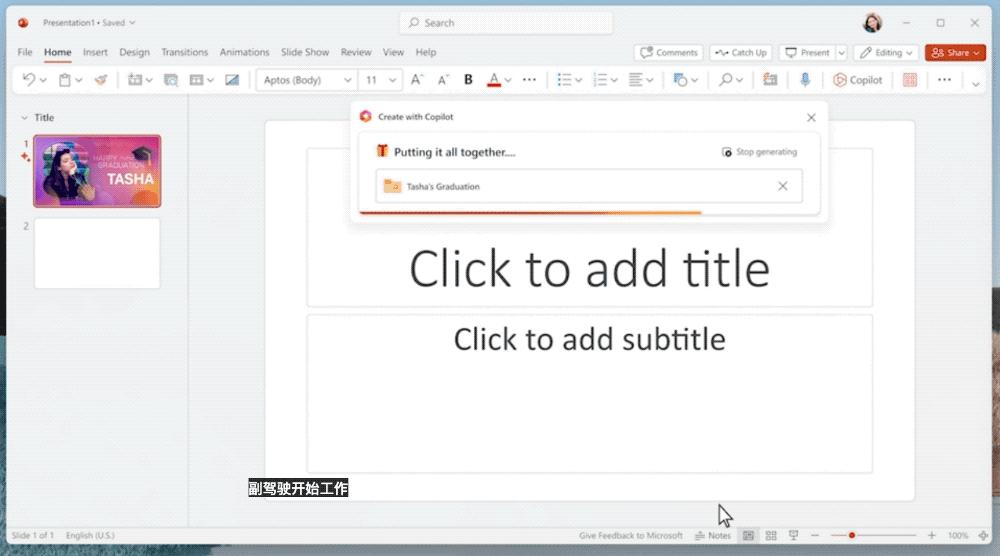
Task: Toggle bold formatting
Action: click(468, 80)
